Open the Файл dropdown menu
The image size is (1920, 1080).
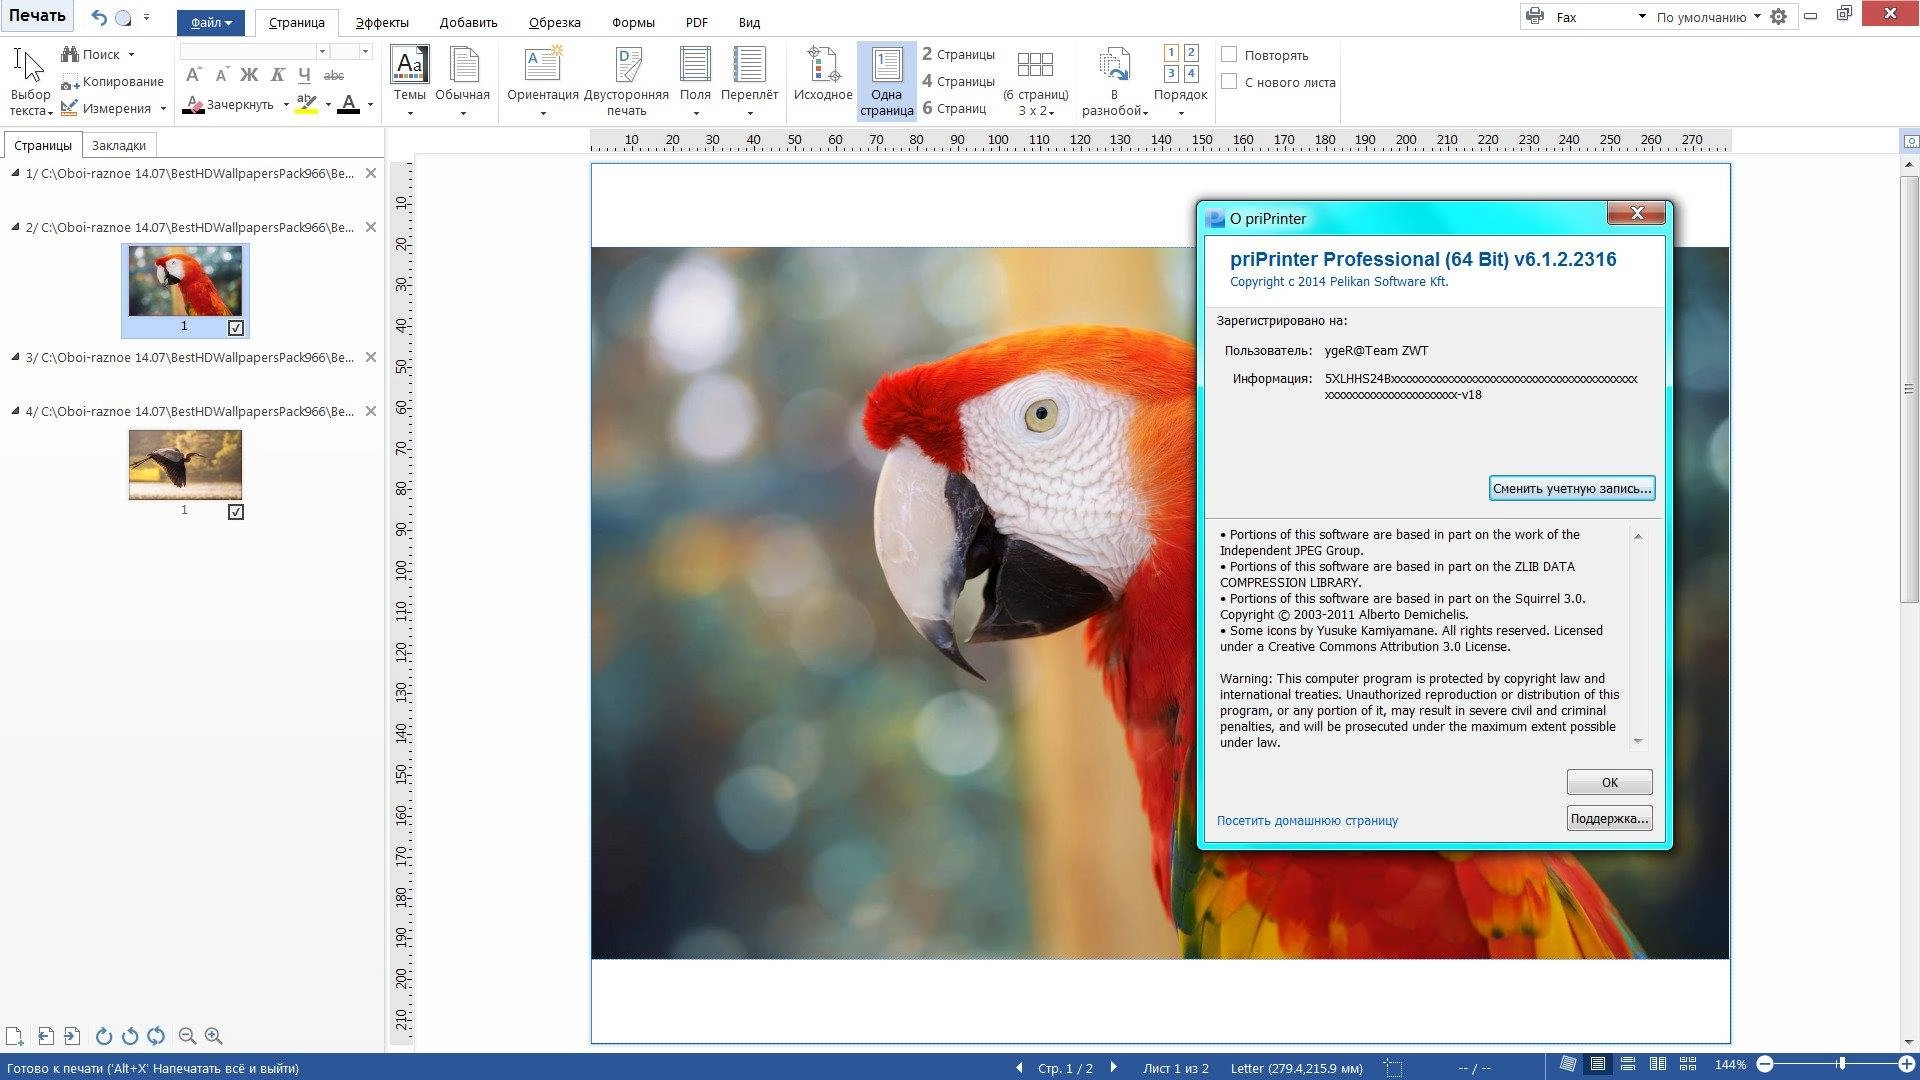coord(211,22)
